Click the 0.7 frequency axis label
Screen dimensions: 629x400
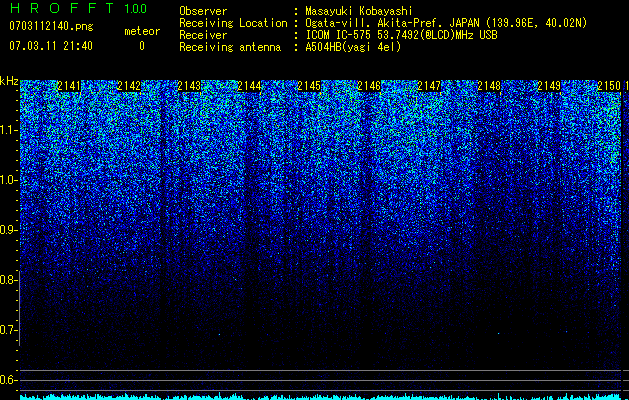pyautogui.click(x=7, y=330)
